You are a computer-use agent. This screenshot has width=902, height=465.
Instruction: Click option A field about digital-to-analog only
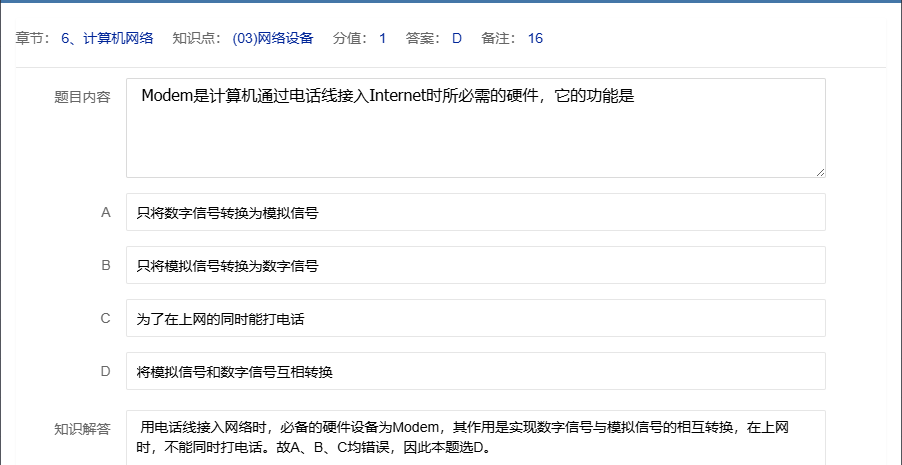pos(475,212)
